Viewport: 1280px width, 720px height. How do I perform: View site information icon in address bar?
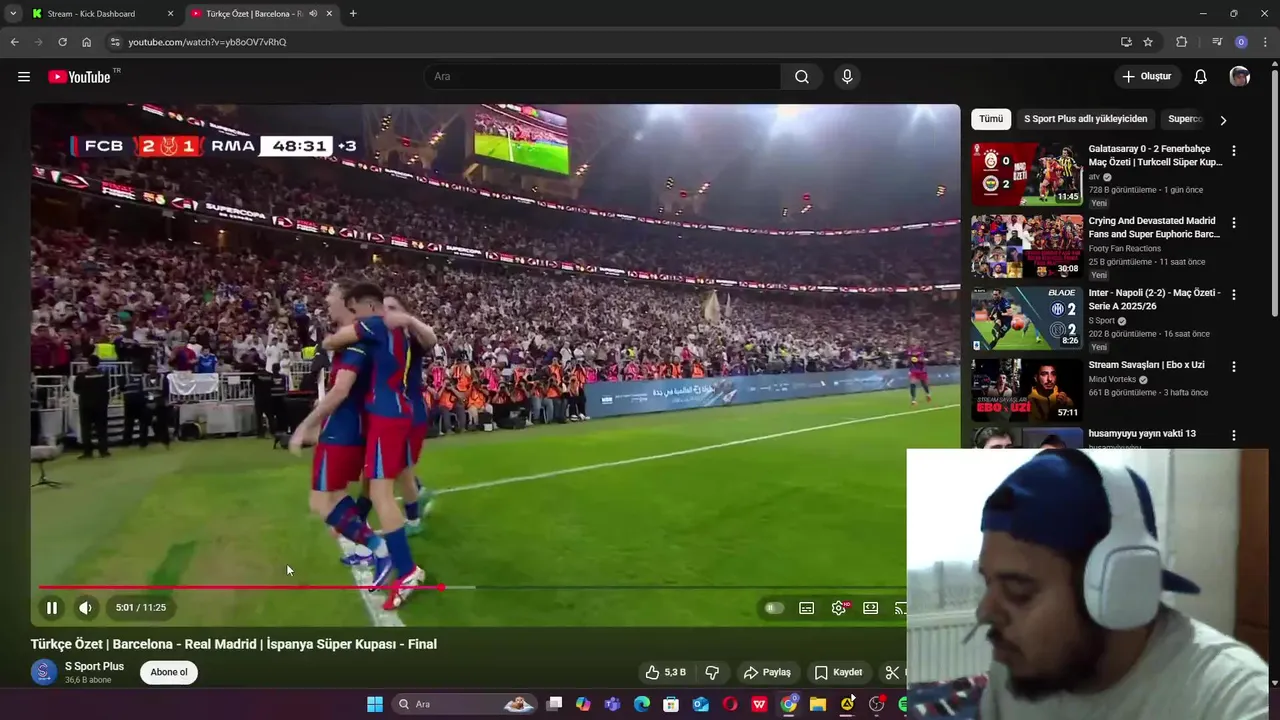(115, 42)
